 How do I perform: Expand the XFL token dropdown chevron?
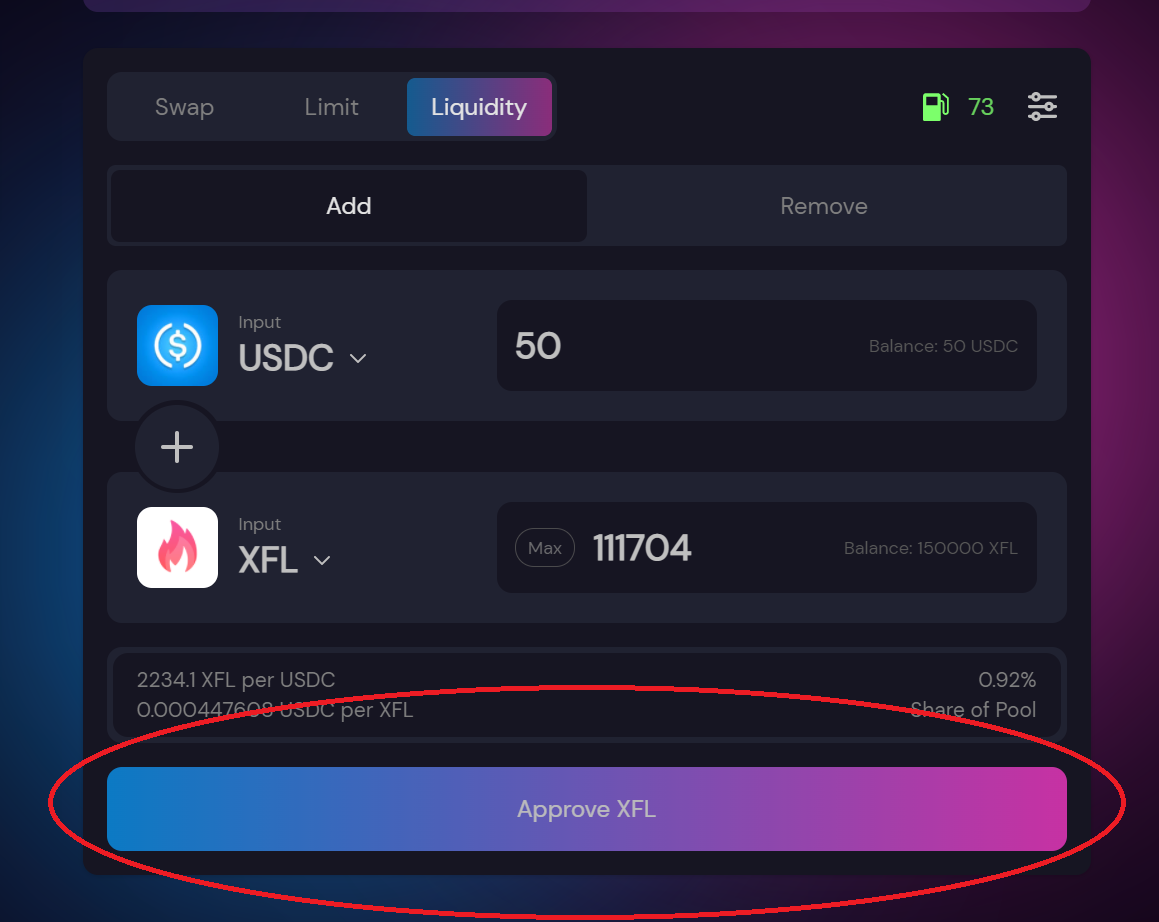[322, 560]
